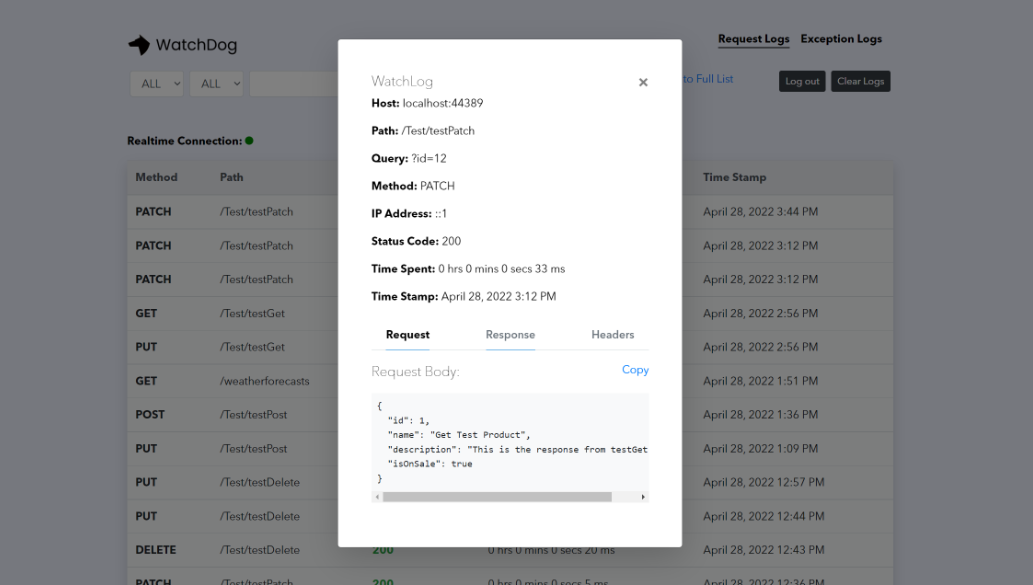The width and height of the screenshot is (1033, 585).
Task: Open the Request Logs page
Action: 753,39
